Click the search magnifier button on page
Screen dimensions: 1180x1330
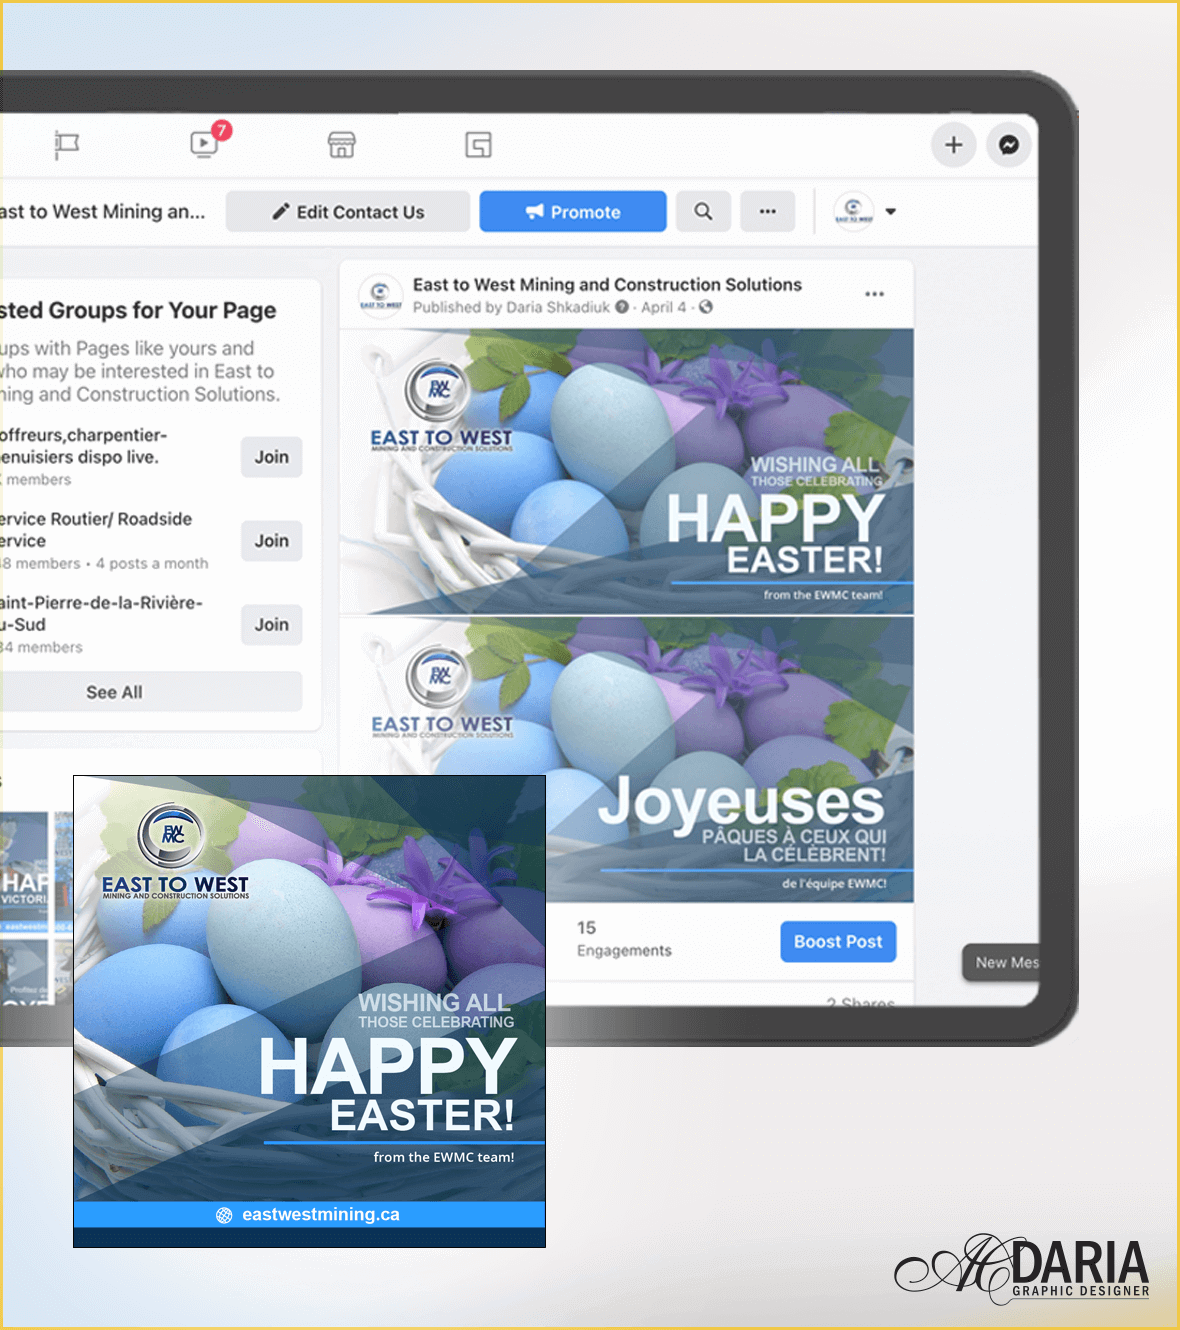point(703,212)
